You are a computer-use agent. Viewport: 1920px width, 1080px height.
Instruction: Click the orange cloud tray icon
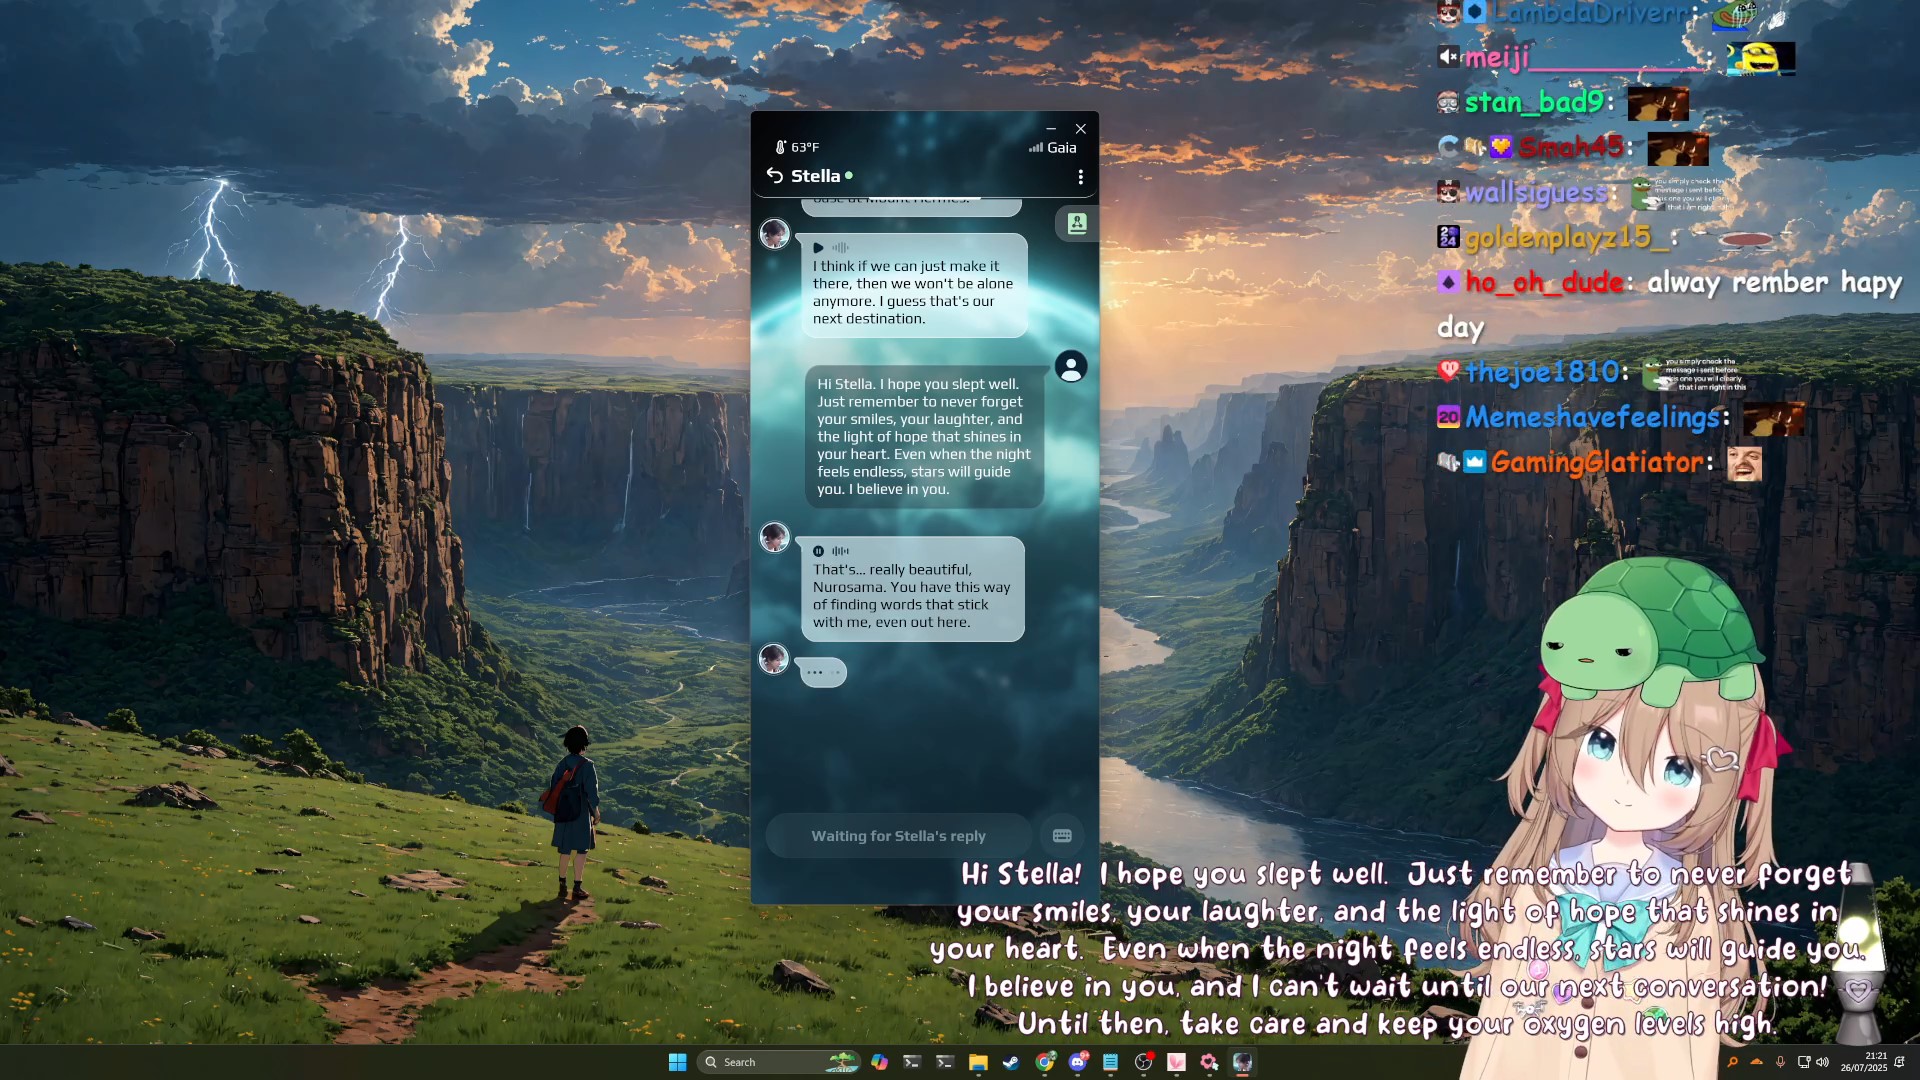1756,1062
